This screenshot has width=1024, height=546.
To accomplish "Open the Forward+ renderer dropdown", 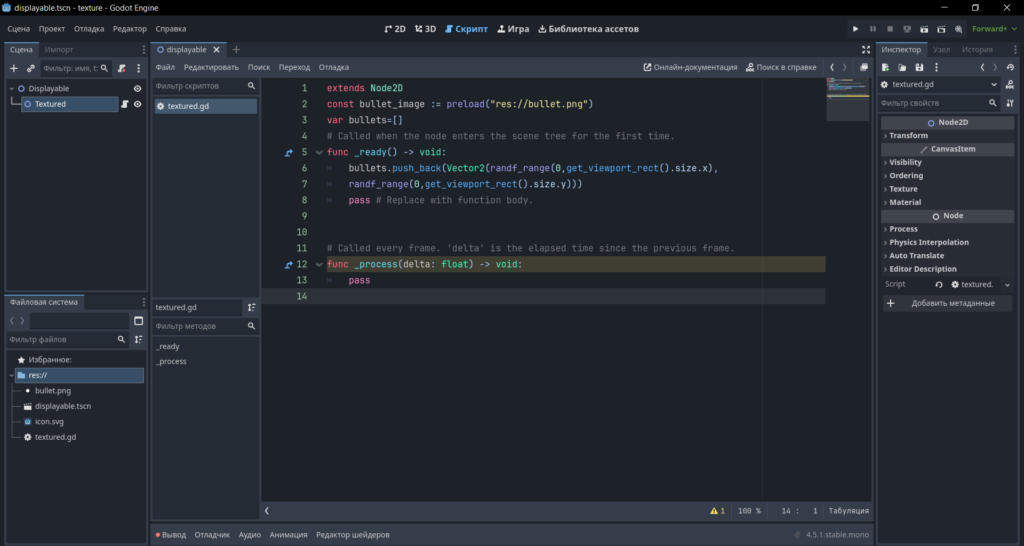I will point(994,29).
